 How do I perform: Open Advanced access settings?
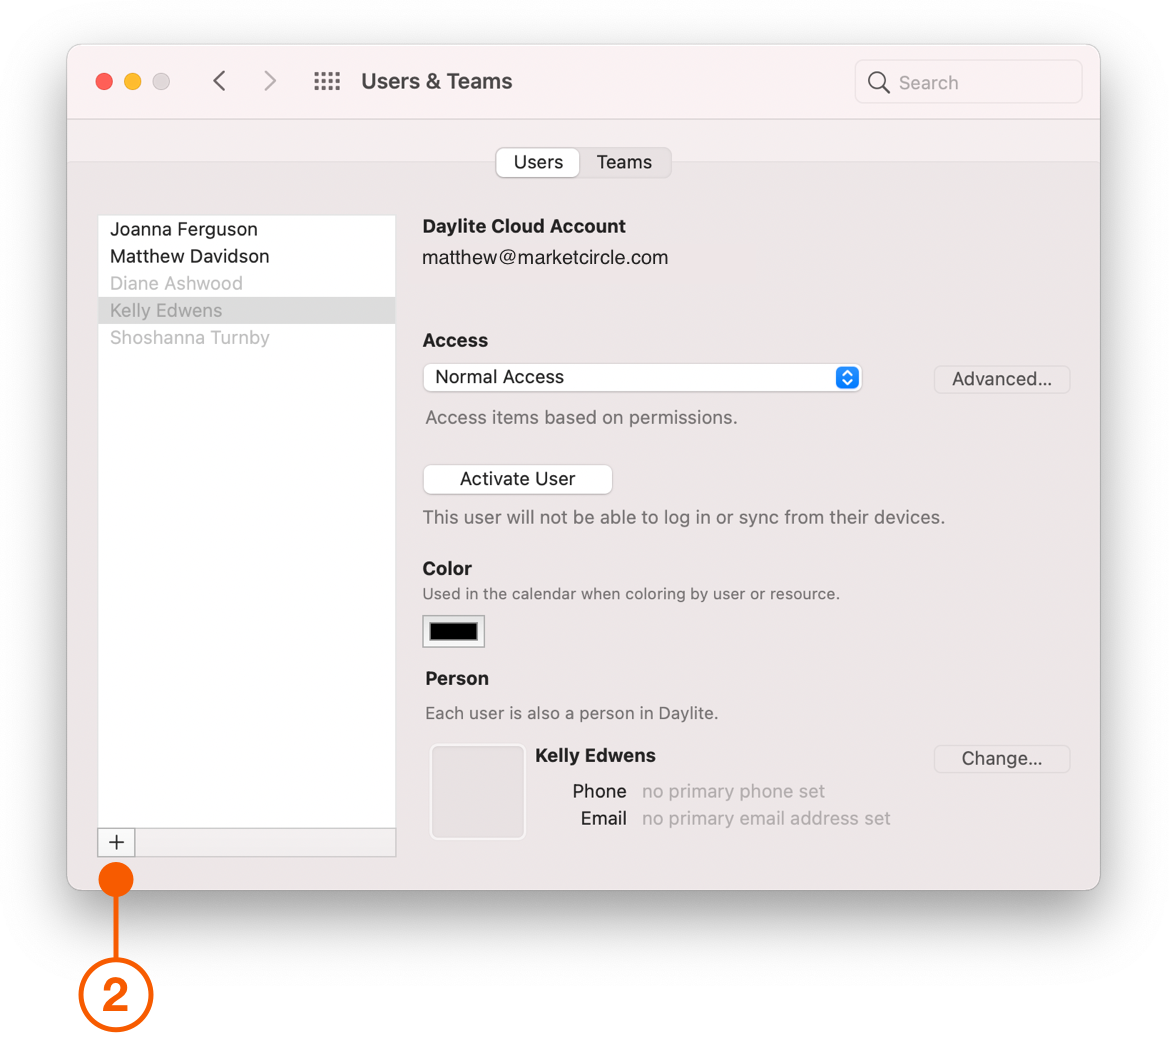(x=1001, y=379)
